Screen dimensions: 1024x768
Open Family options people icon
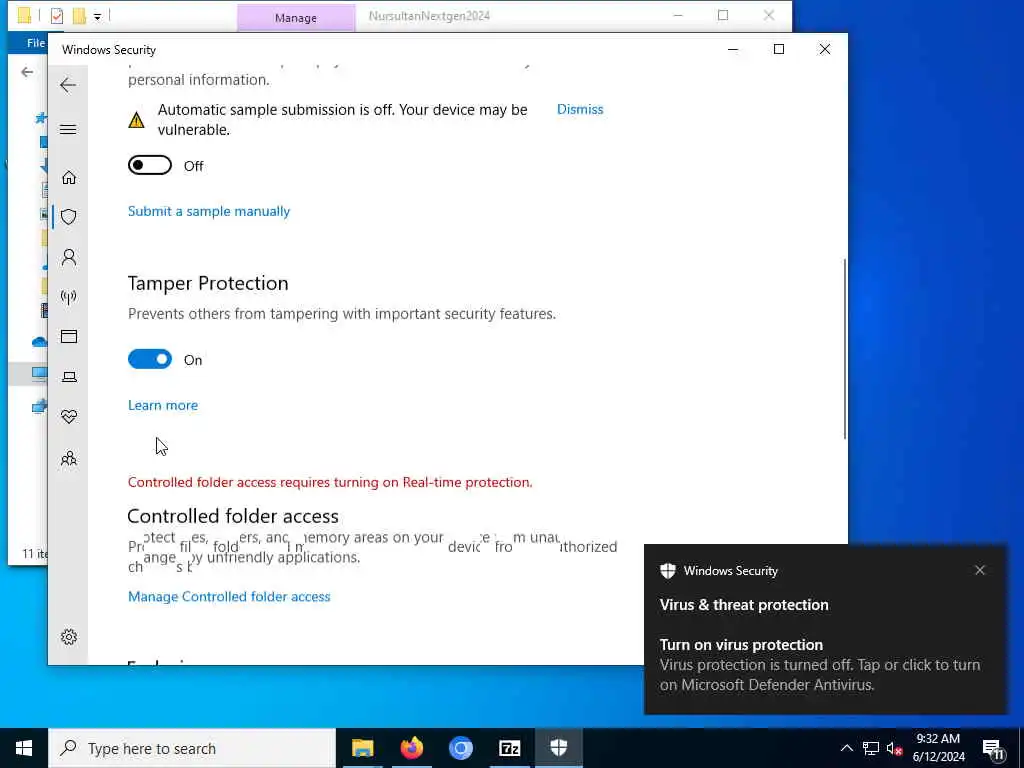pos(69,458)
